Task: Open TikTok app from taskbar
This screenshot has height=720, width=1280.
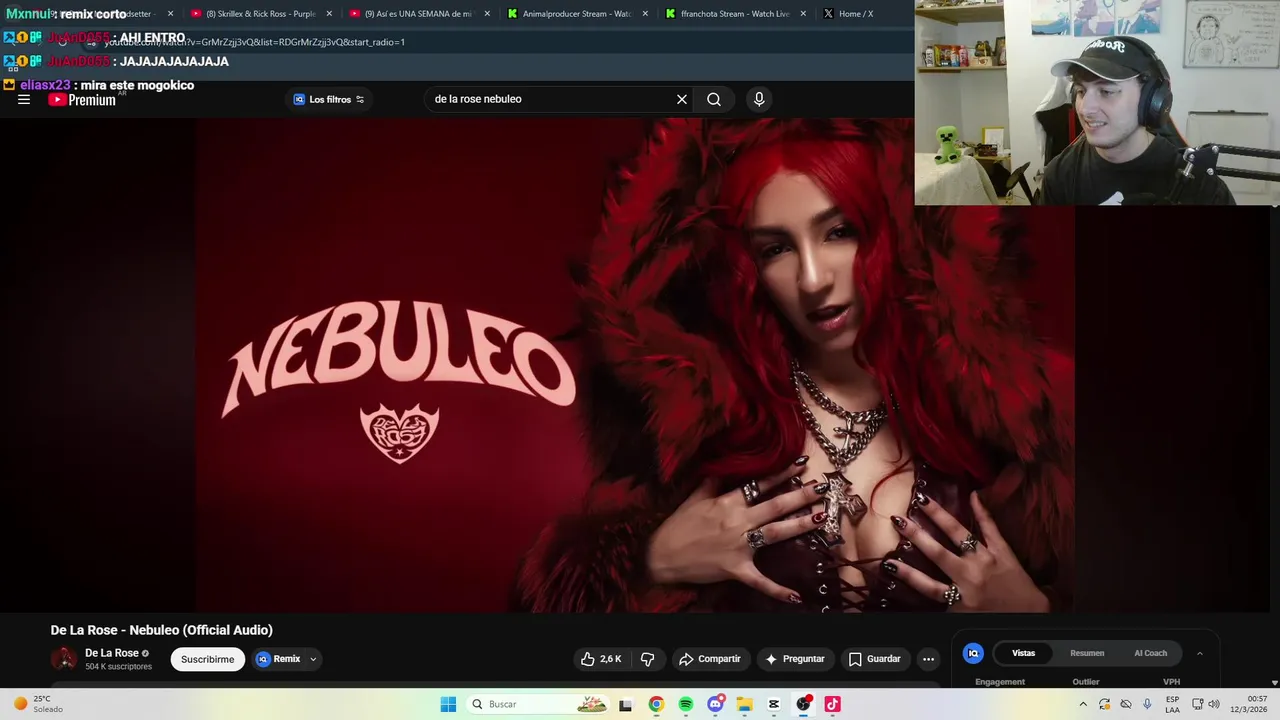Action: [x=833, y=704]
